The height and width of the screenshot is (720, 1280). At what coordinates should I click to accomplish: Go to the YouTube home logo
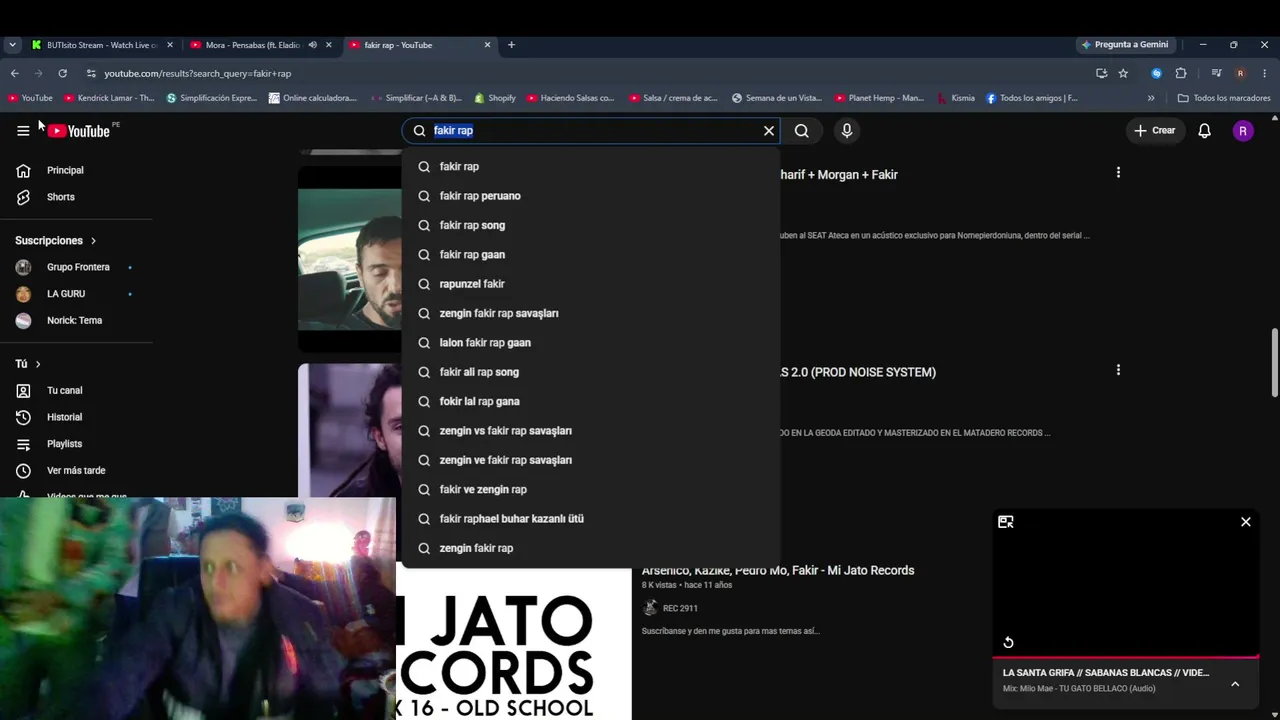tap(79, 131)
